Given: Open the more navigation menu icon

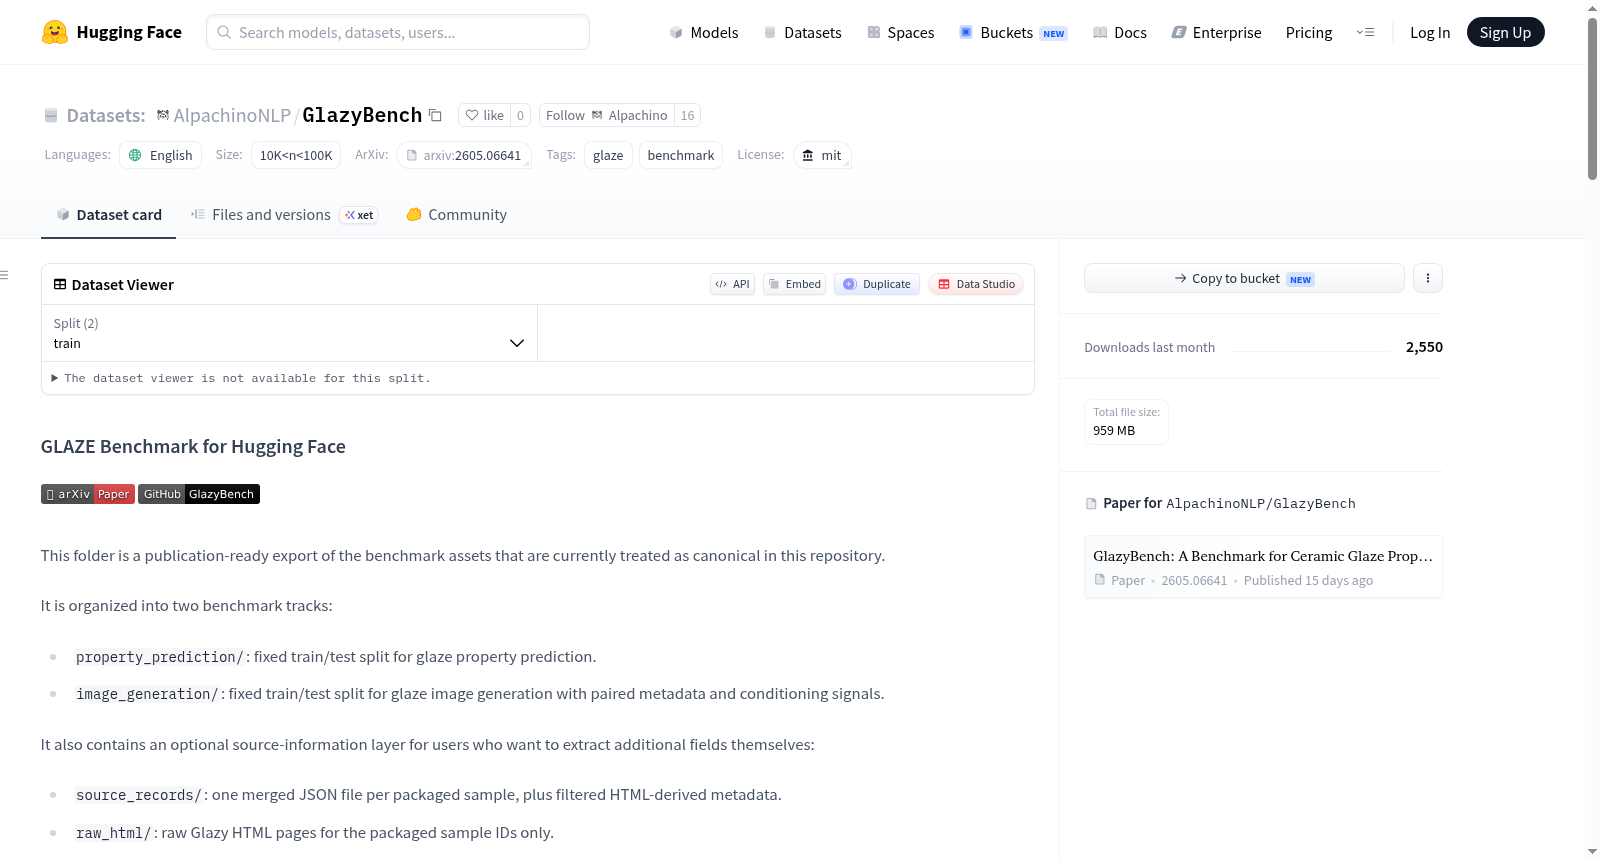Looking at the screenshot, I should click(1365, 32).
